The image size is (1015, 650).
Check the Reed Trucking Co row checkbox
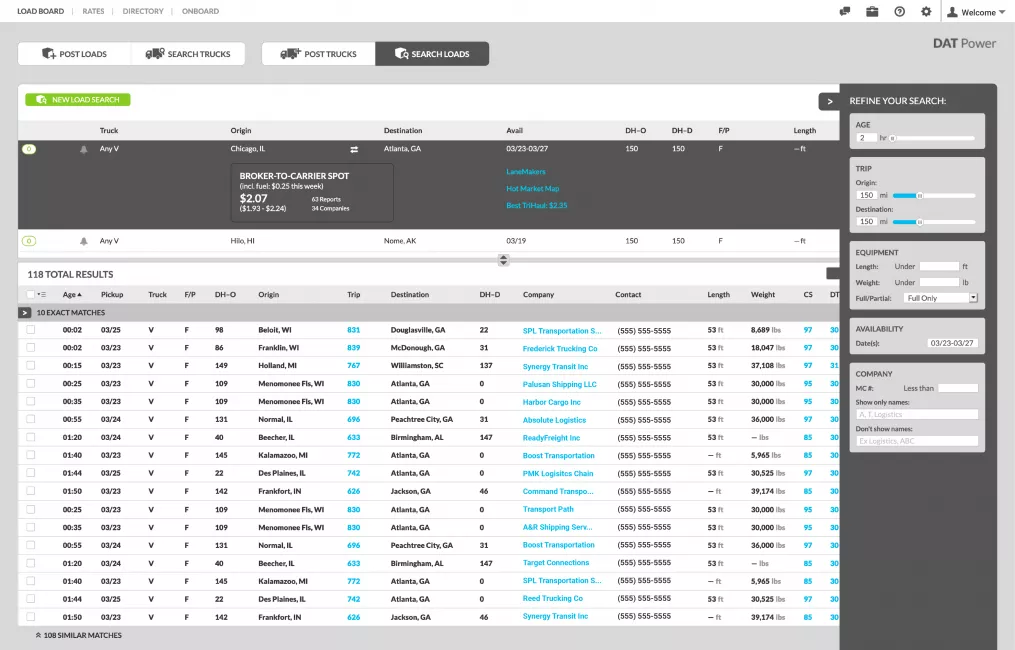coord(30,599)
